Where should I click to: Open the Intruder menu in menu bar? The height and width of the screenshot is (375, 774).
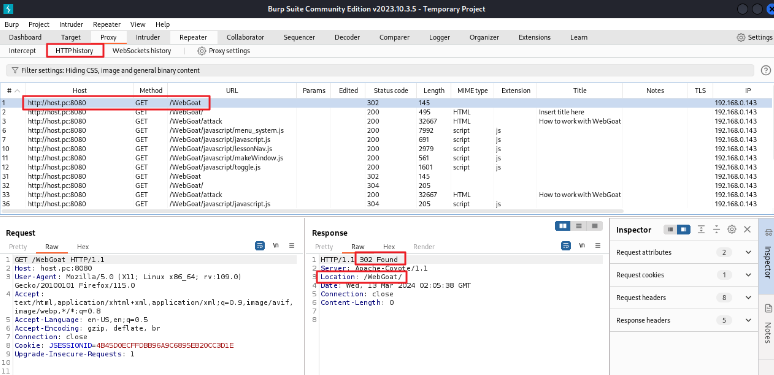pos(72,24)
